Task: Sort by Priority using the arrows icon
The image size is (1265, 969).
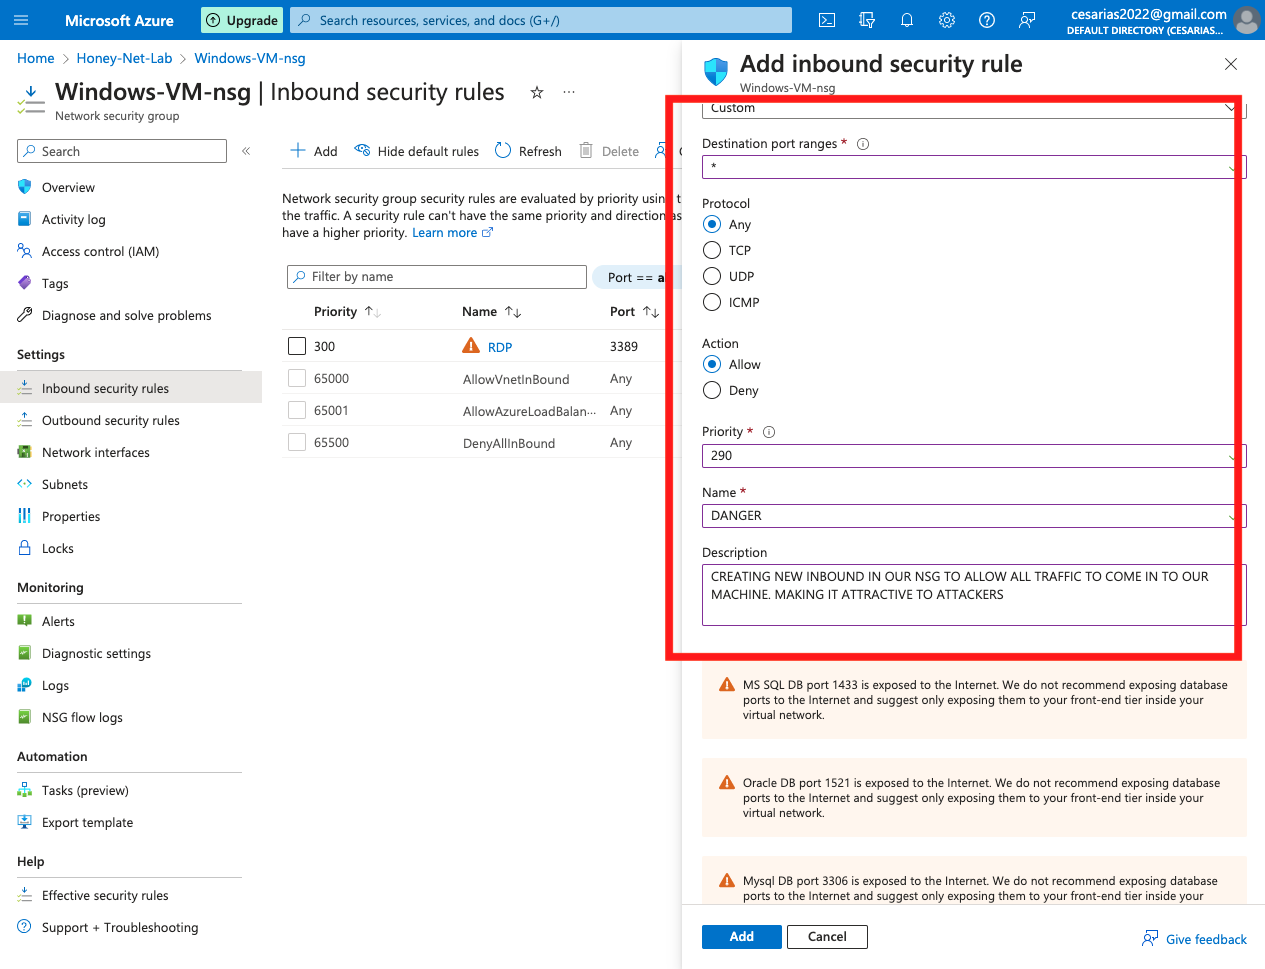Action: [x=373, y=312]
